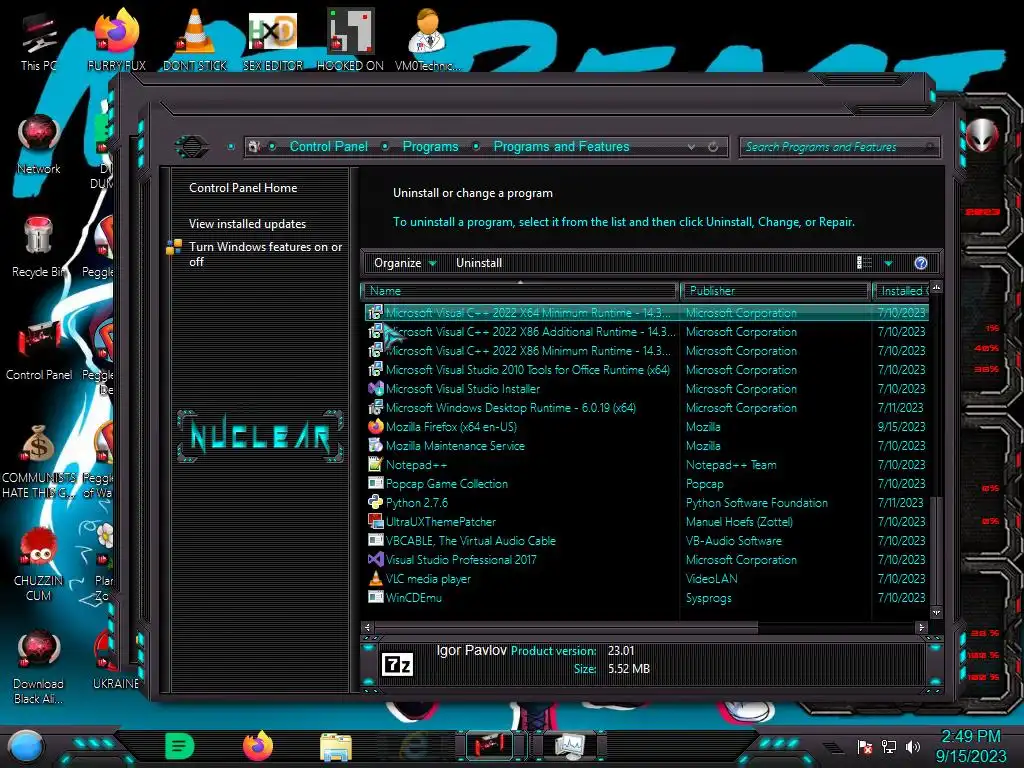1024x768 pixels.
Task: Select Visual Studio 2010 Tools for Office Runtime
Action: click(647, 370)
